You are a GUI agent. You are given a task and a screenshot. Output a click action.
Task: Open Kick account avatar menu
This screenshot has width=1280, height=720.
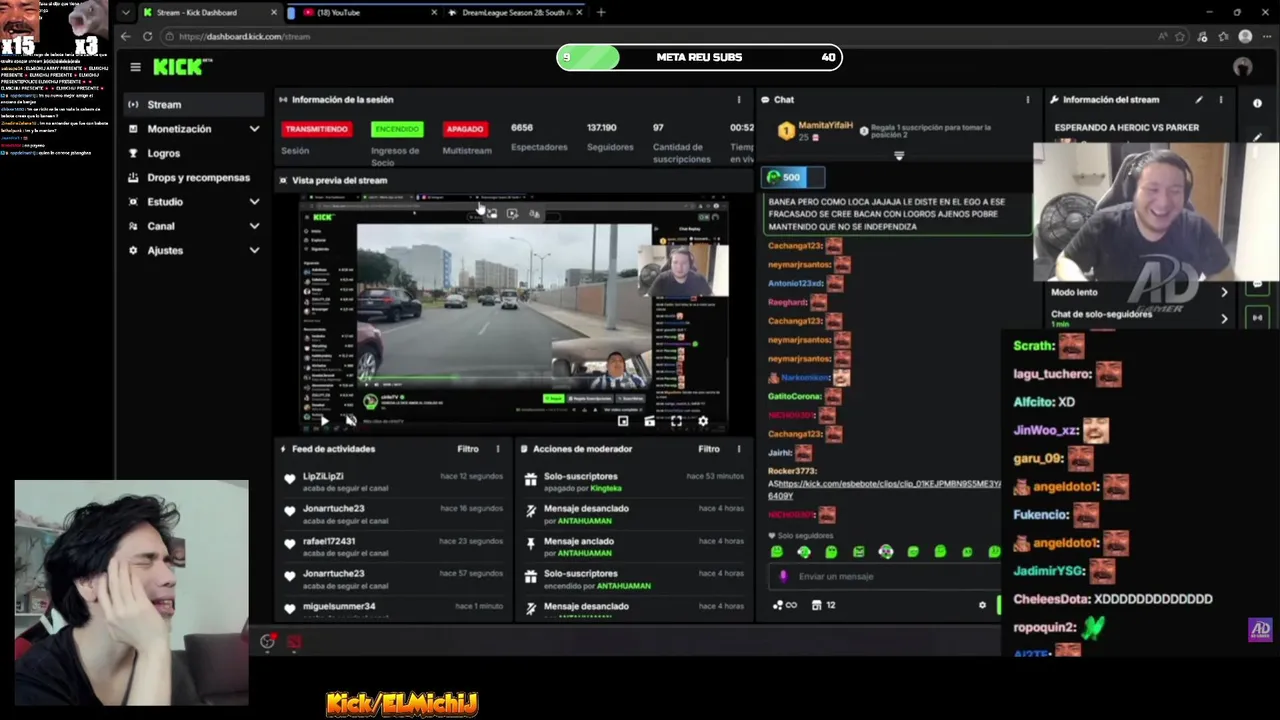(1243, 67)
